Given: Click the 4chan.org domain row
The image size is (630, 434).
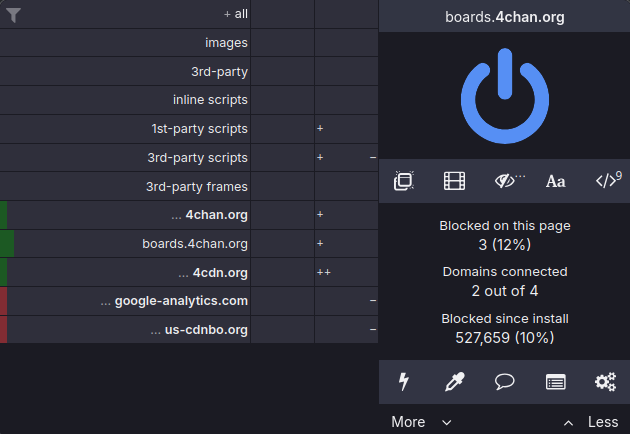Looking at the screenshot, I should [125, 215].
